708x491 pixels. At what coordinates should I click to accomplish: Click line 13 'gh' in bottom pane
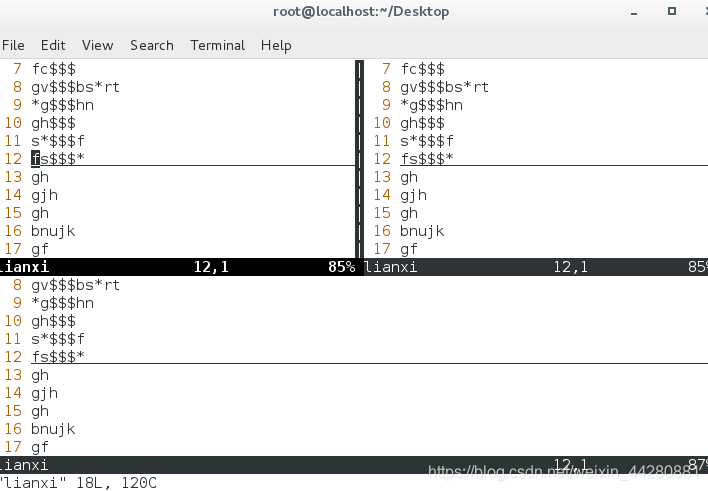click(40, 375)
